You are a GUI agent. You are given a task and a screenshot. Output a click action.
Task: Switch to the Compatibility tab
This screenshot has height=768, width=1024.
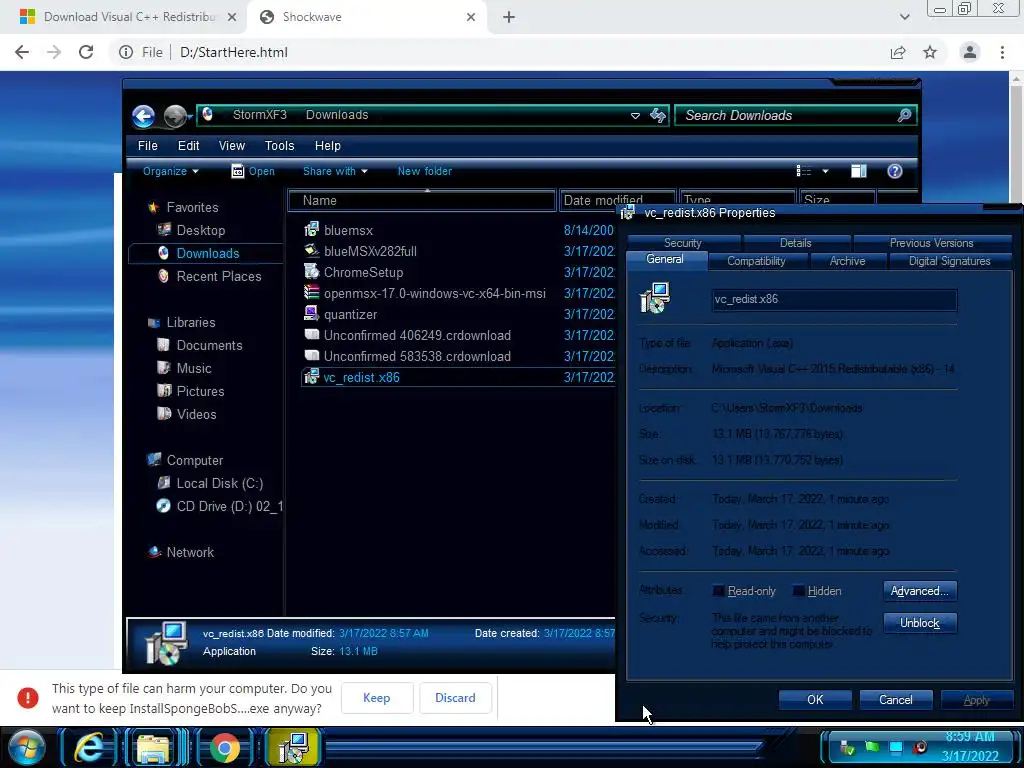coord(756,261)
